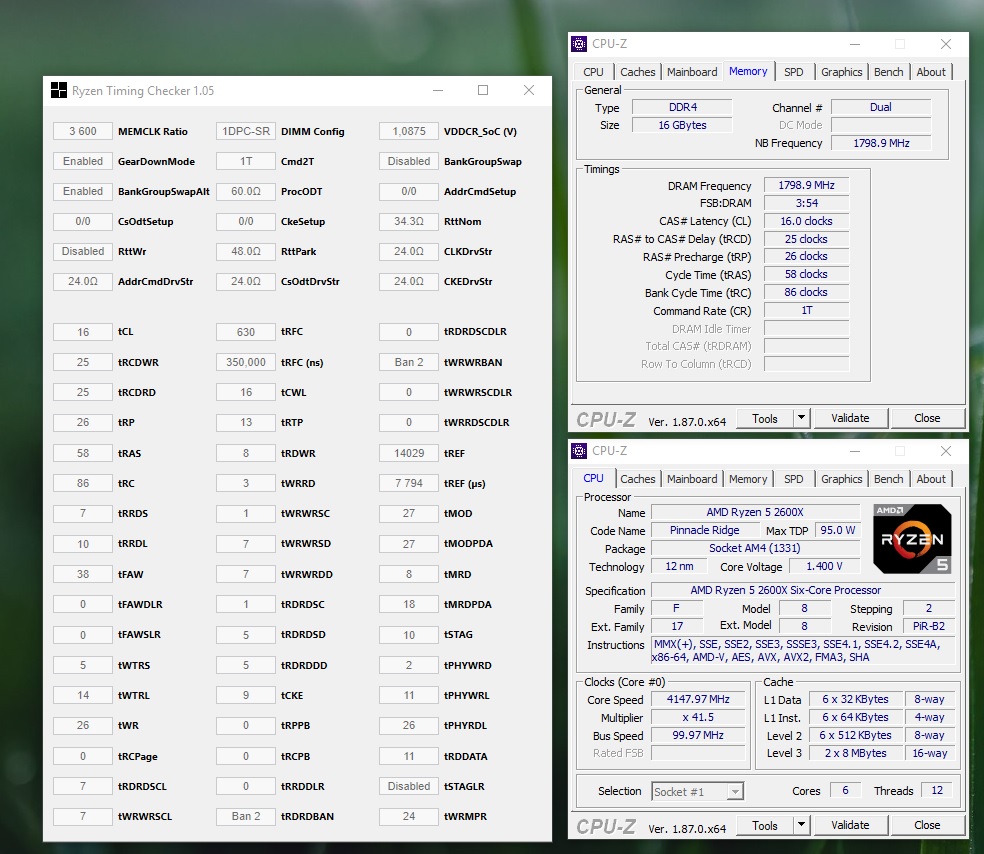
Task: Open the Graphics tab in the upper CPU-Z window
Action: tap(841, 72)
